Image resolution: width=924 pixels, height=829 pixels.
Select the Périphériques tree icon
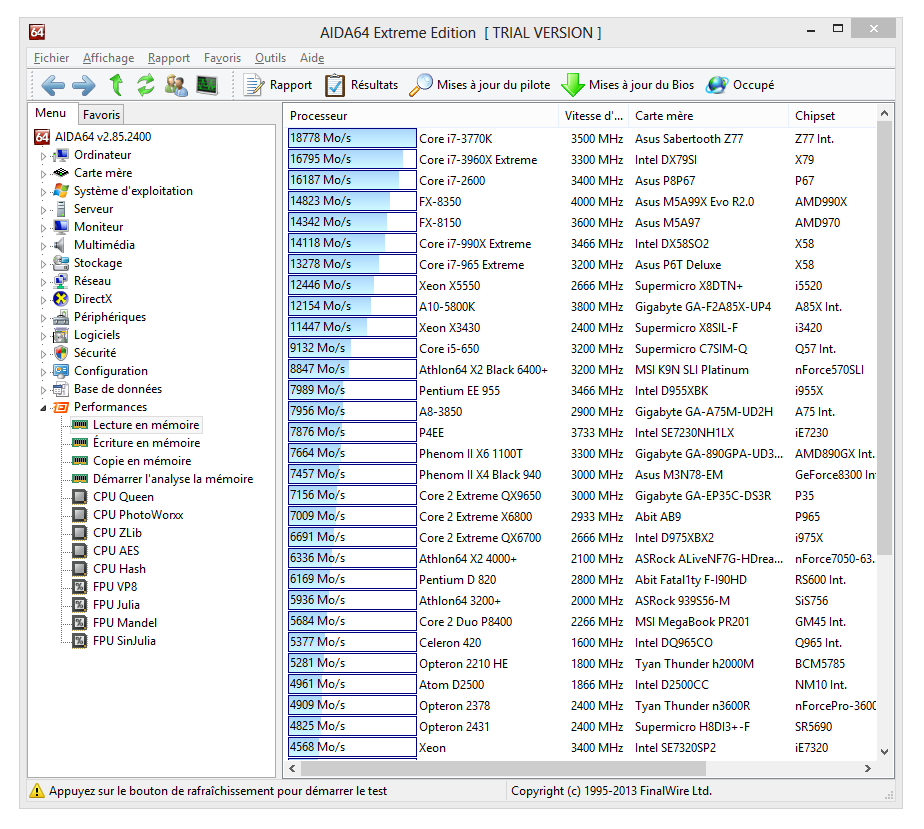point(60,317)
